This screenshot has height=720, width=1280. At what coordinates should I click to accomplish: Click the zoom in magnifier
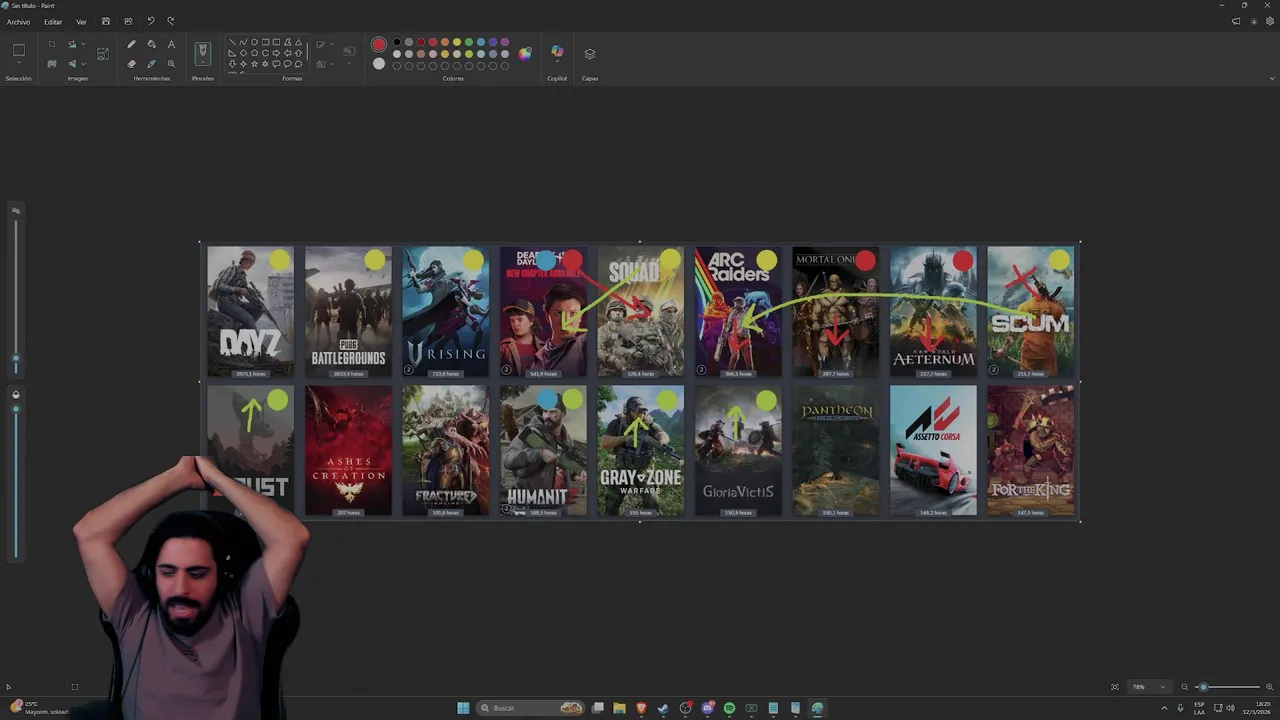(1270, 687)
